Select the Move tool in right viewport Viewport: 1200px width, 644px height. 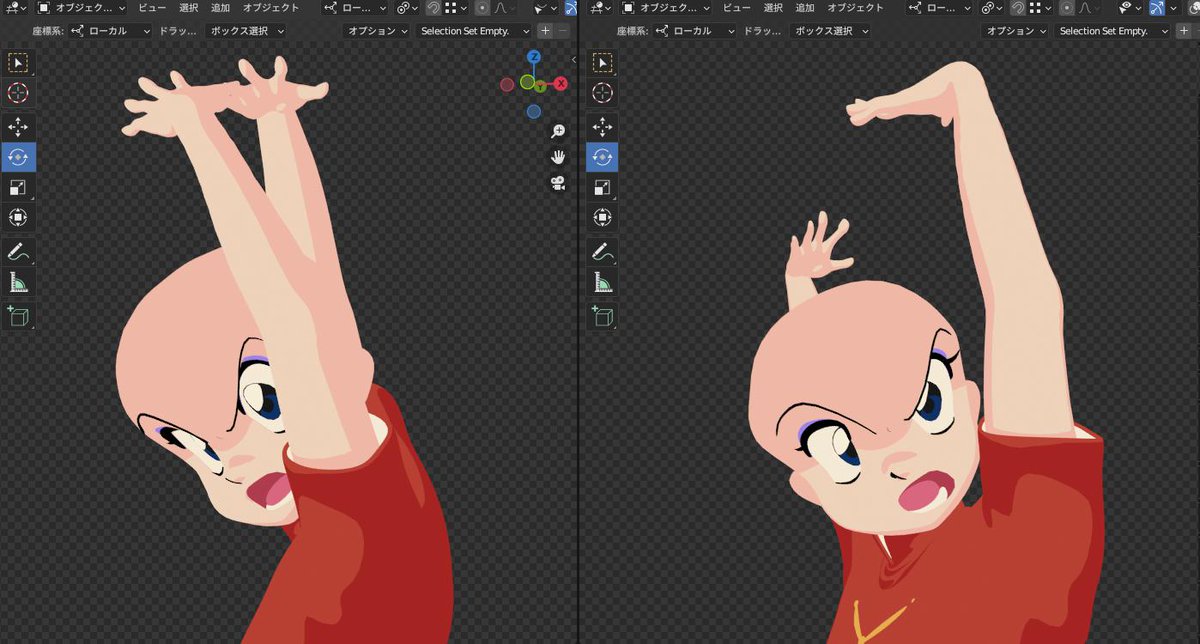click(603, 126)
